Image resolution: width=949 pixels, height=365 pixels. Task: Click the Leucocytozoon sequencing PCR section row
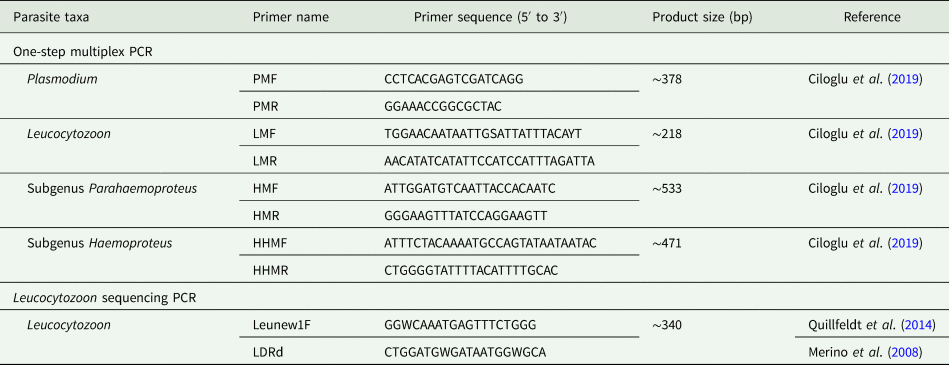click(x=474, y=298)
